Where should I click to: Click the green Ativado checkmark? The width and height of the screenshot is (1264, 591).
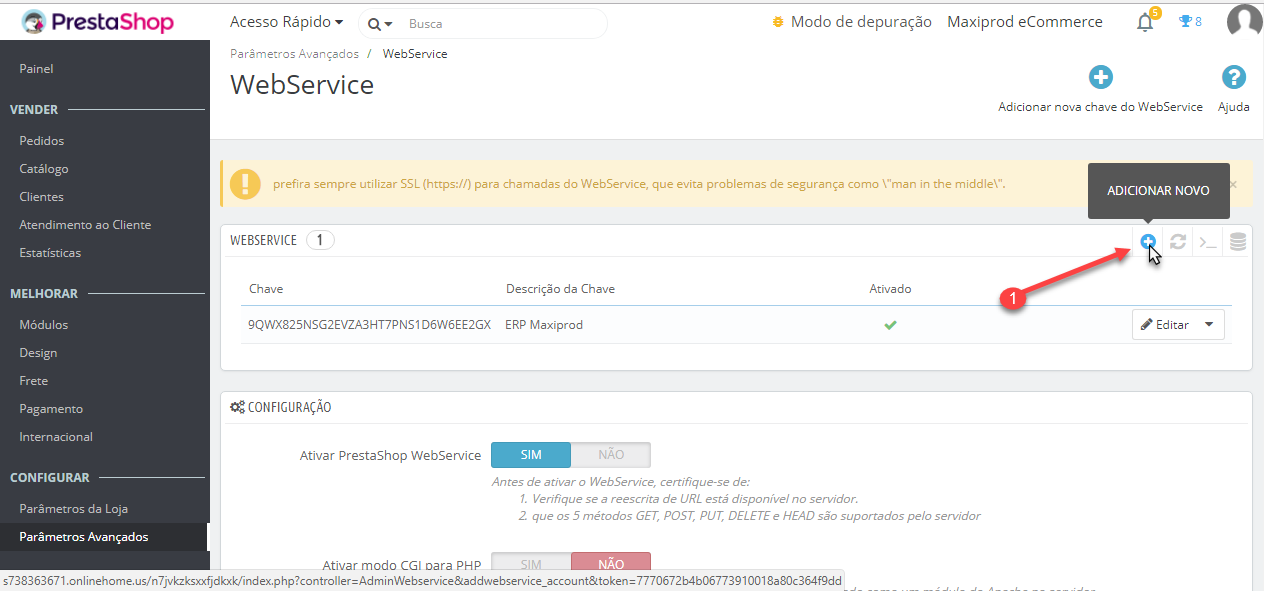click(x=890, y=325)
